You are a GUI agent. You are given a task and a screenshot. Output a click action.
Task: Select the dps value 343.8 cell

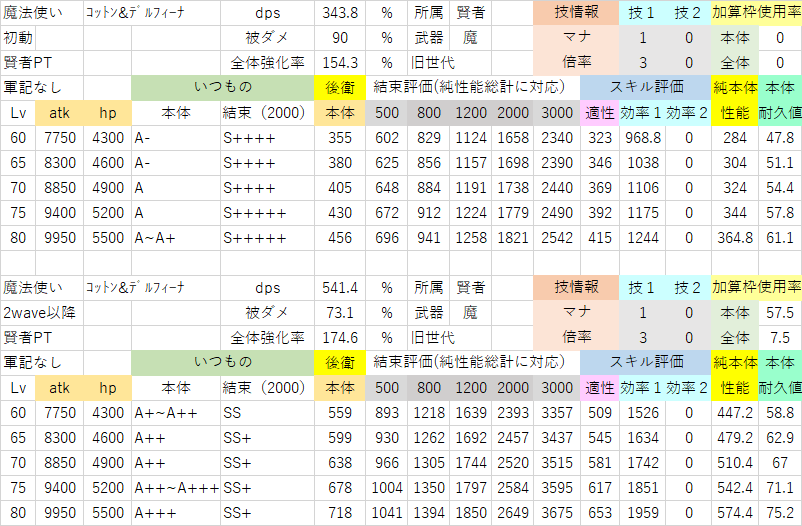pyautogui.click(x=340, y=13)
